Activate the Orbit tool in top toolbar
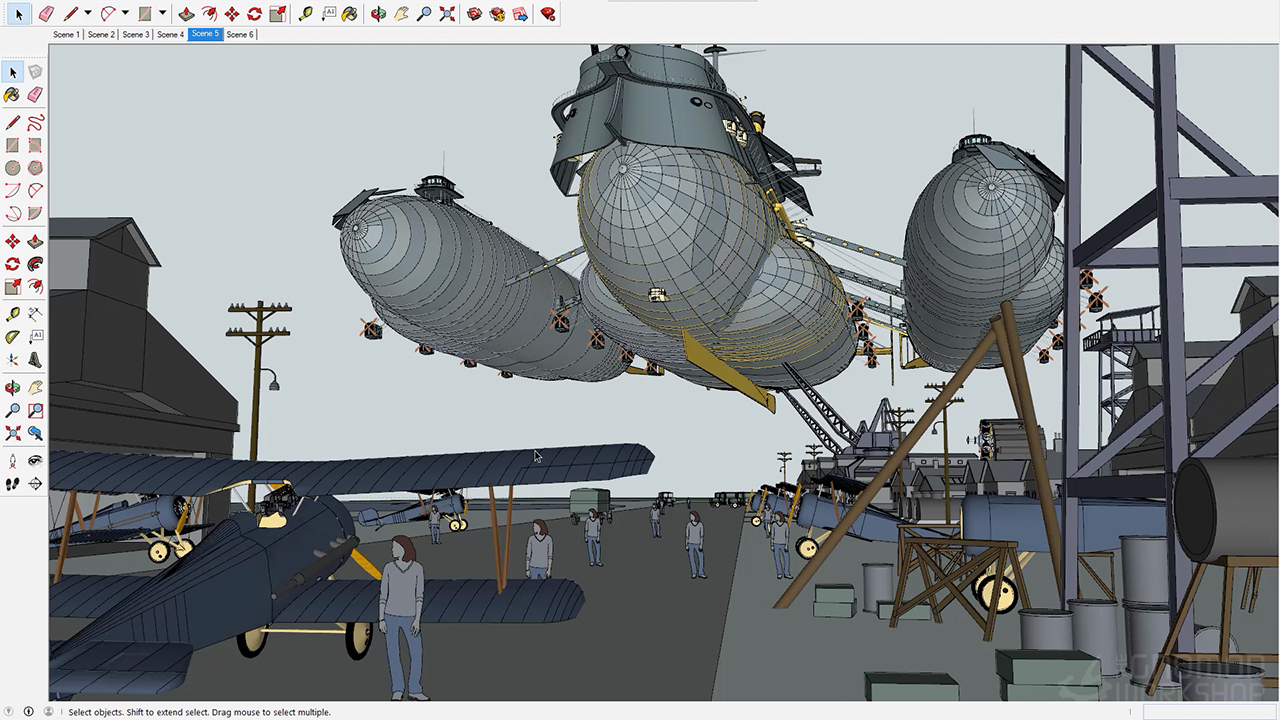 [378, 14]
